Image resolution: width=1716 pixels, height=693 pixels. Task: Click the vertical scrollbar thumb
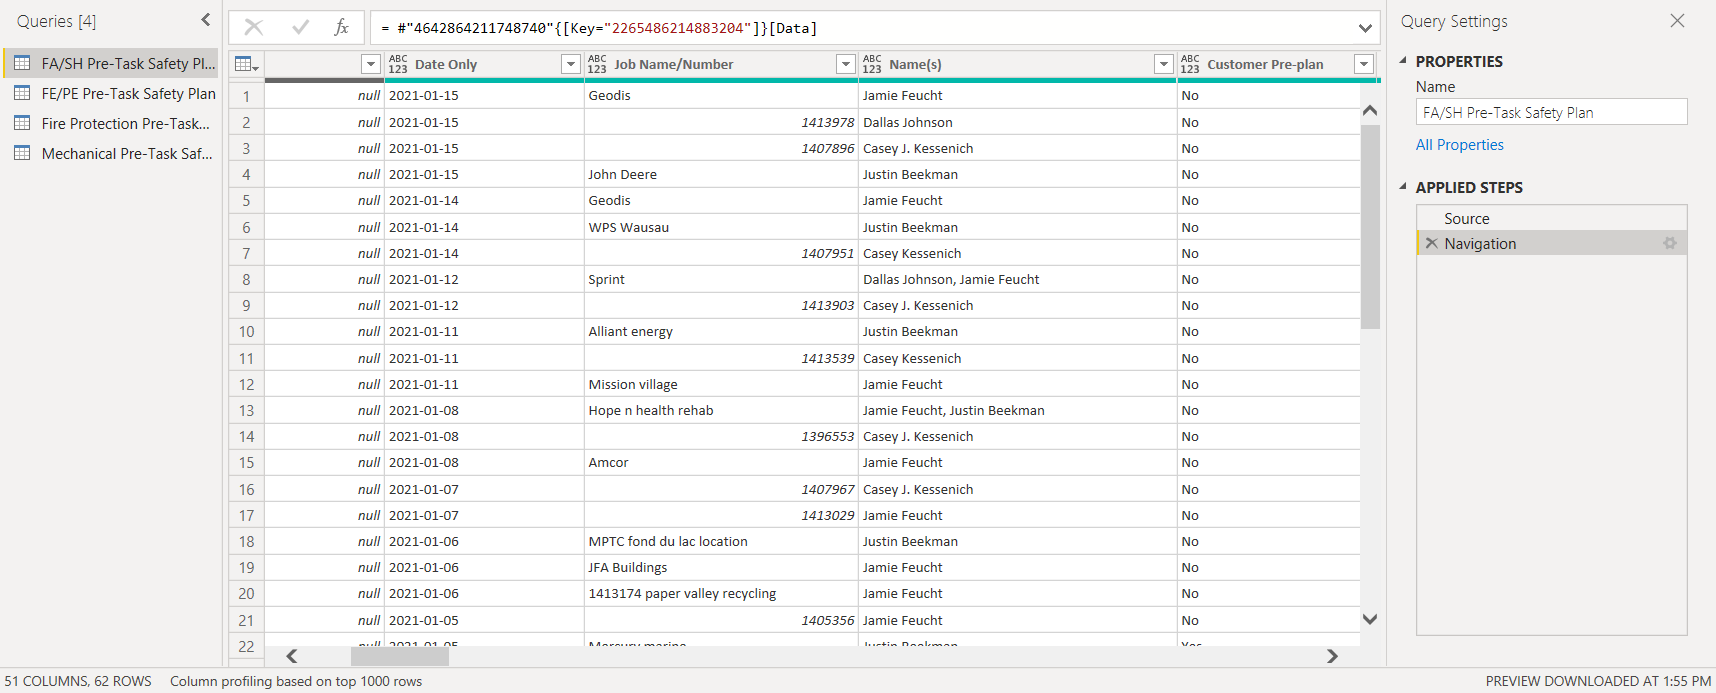coord(1370,226)
